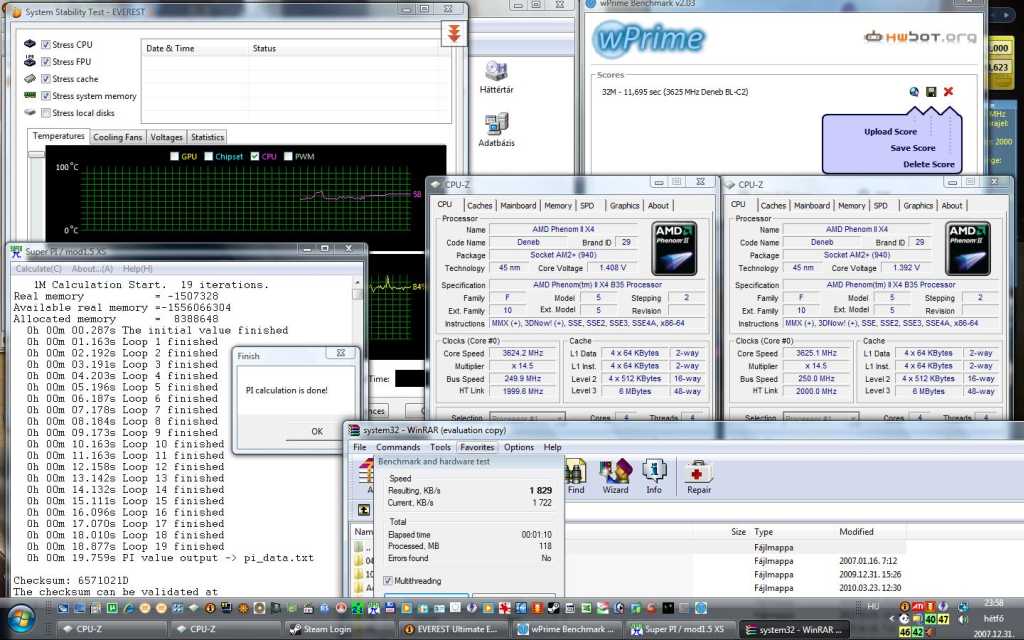Open About...(A) menu in Super PI
The height and width of the screenshot is (640, 1024).
(92, 268)
